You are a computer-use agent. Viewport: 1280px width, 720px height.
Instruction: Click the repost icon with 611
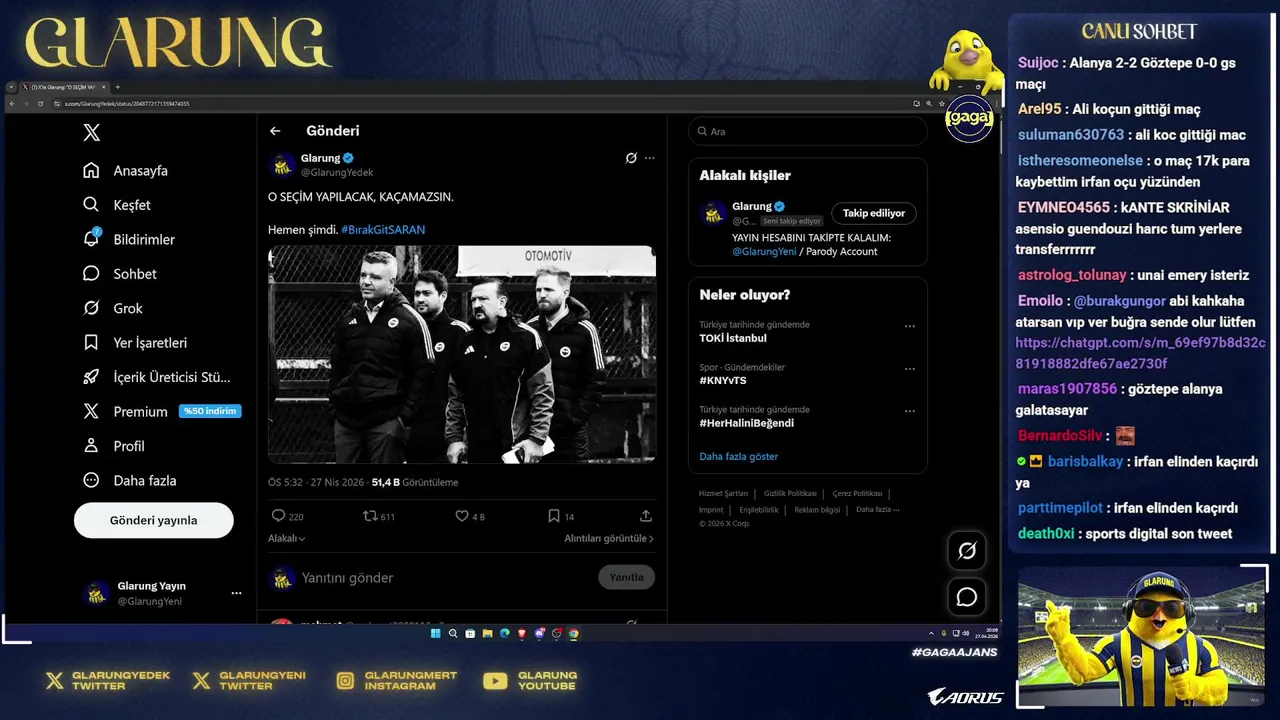click(370, 516)
